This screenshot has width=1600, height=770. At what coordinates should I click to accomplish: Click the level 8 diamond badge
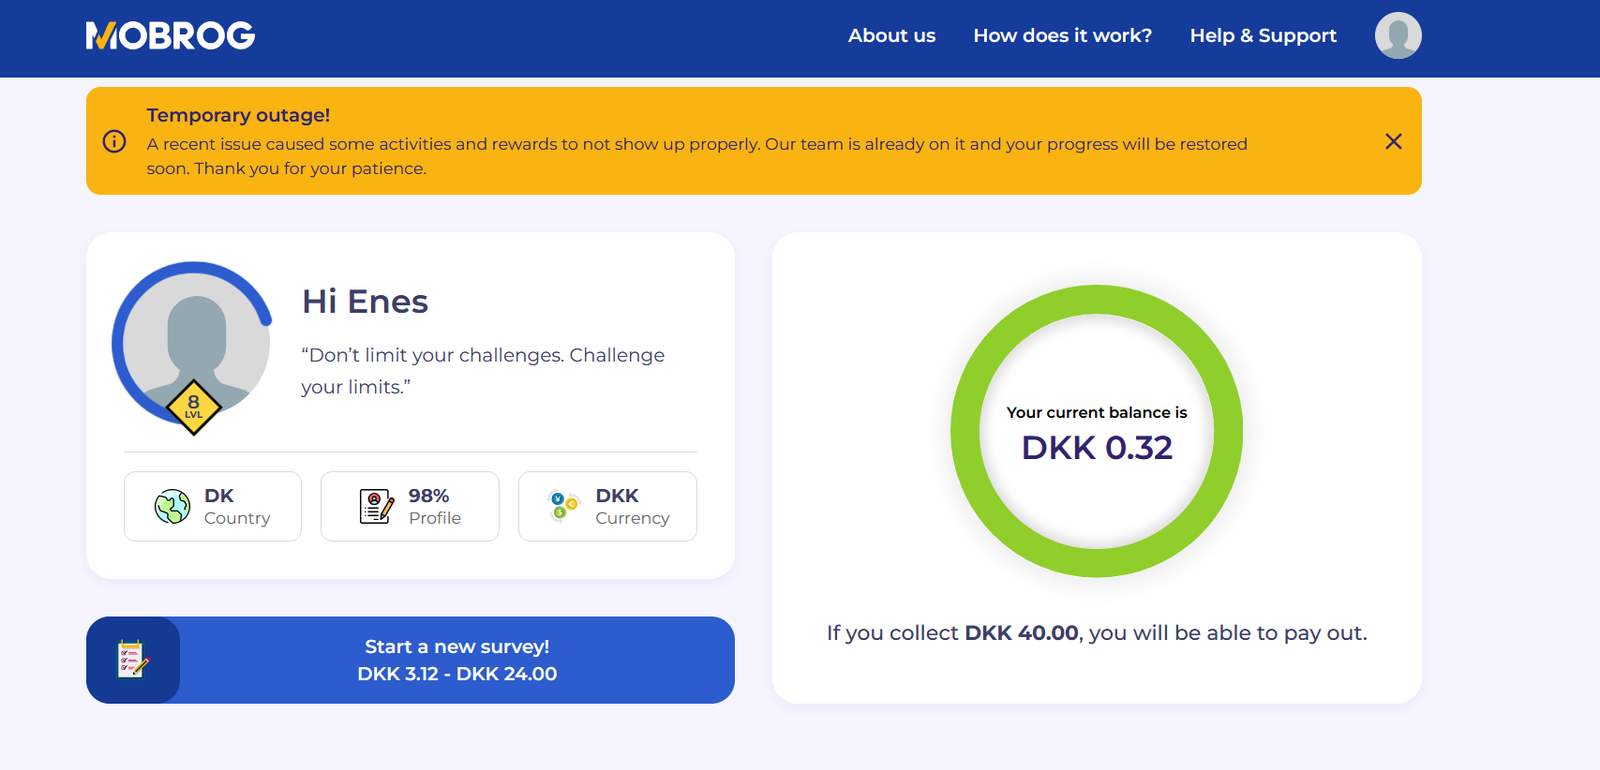193,407
